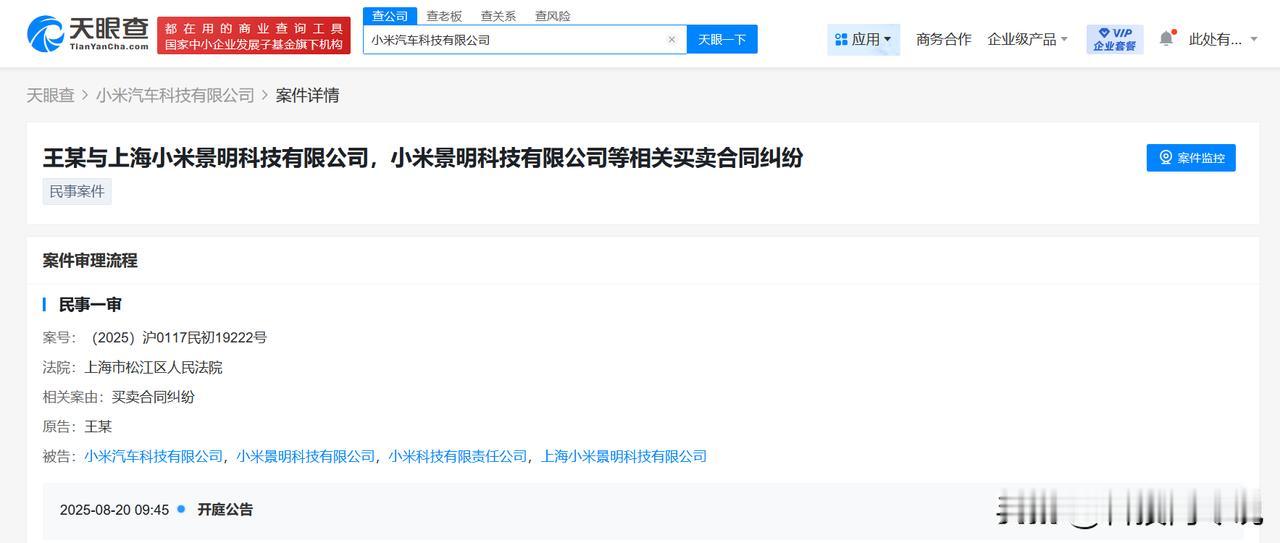This screenshot has height=543, width=1280.
Task: Click the case cause 买卖合同纠纷
Action: tap(153, 396)
